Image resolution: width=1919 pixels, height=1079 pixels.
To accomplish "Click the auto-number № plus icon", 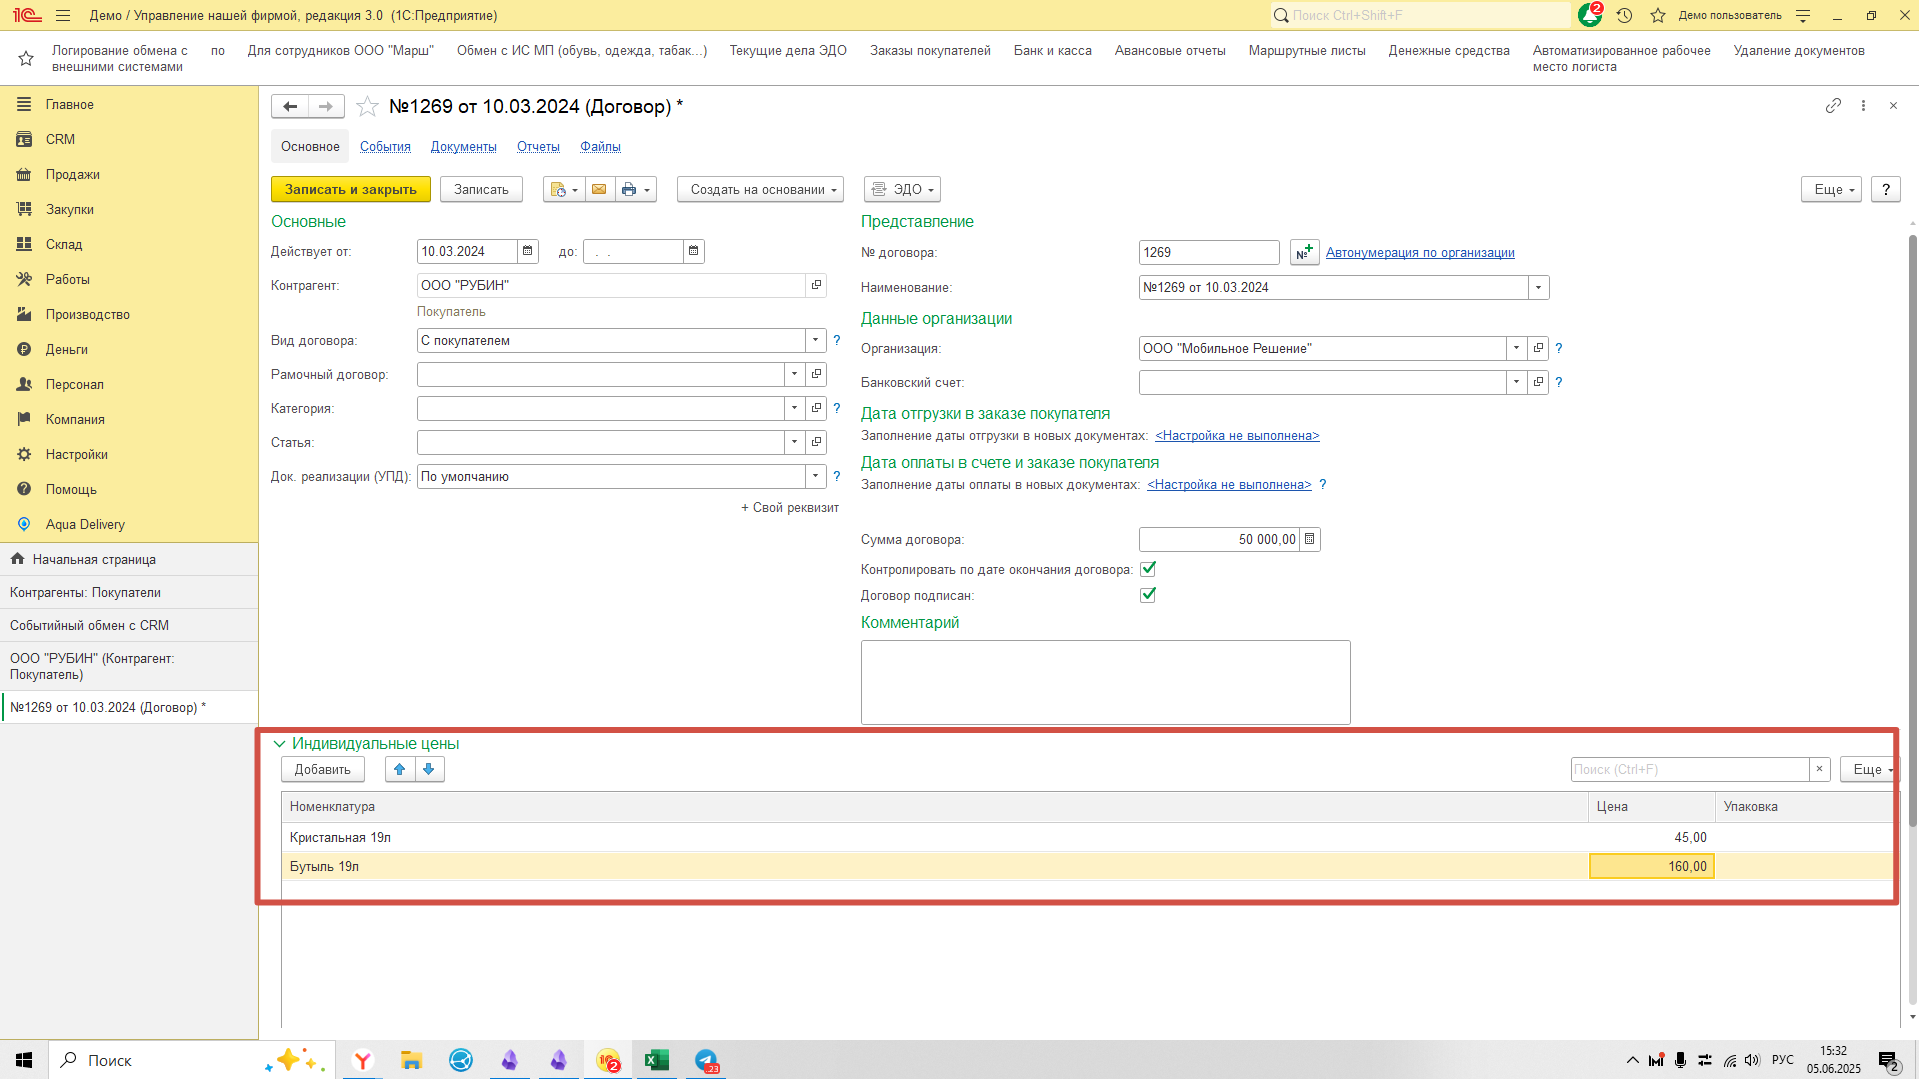I will pyautogui.click(x=1304, y=252).
